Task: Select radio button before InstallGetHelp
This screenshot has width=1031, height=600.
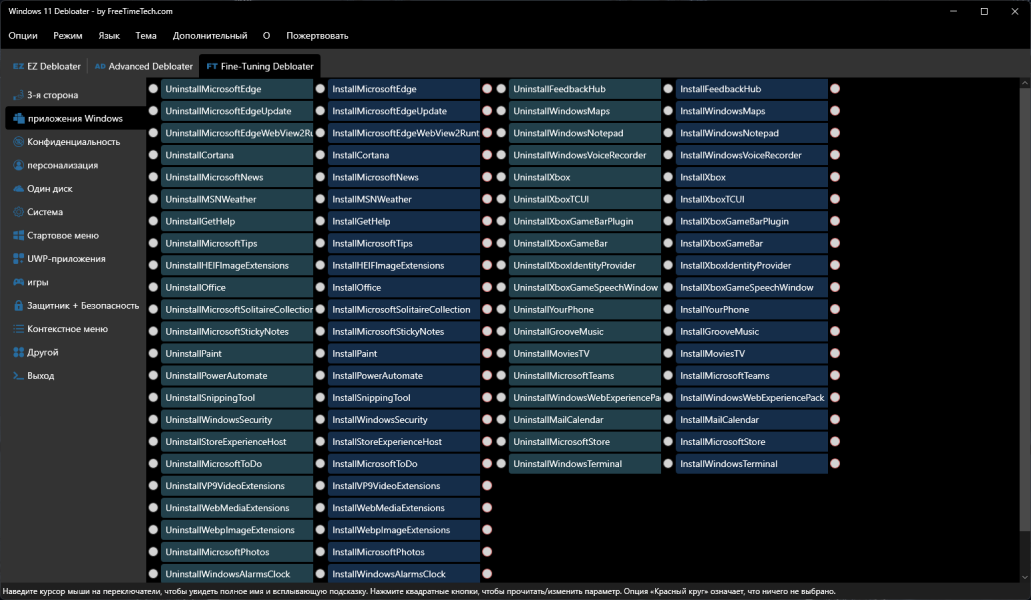Action: (x=320, y=221)
